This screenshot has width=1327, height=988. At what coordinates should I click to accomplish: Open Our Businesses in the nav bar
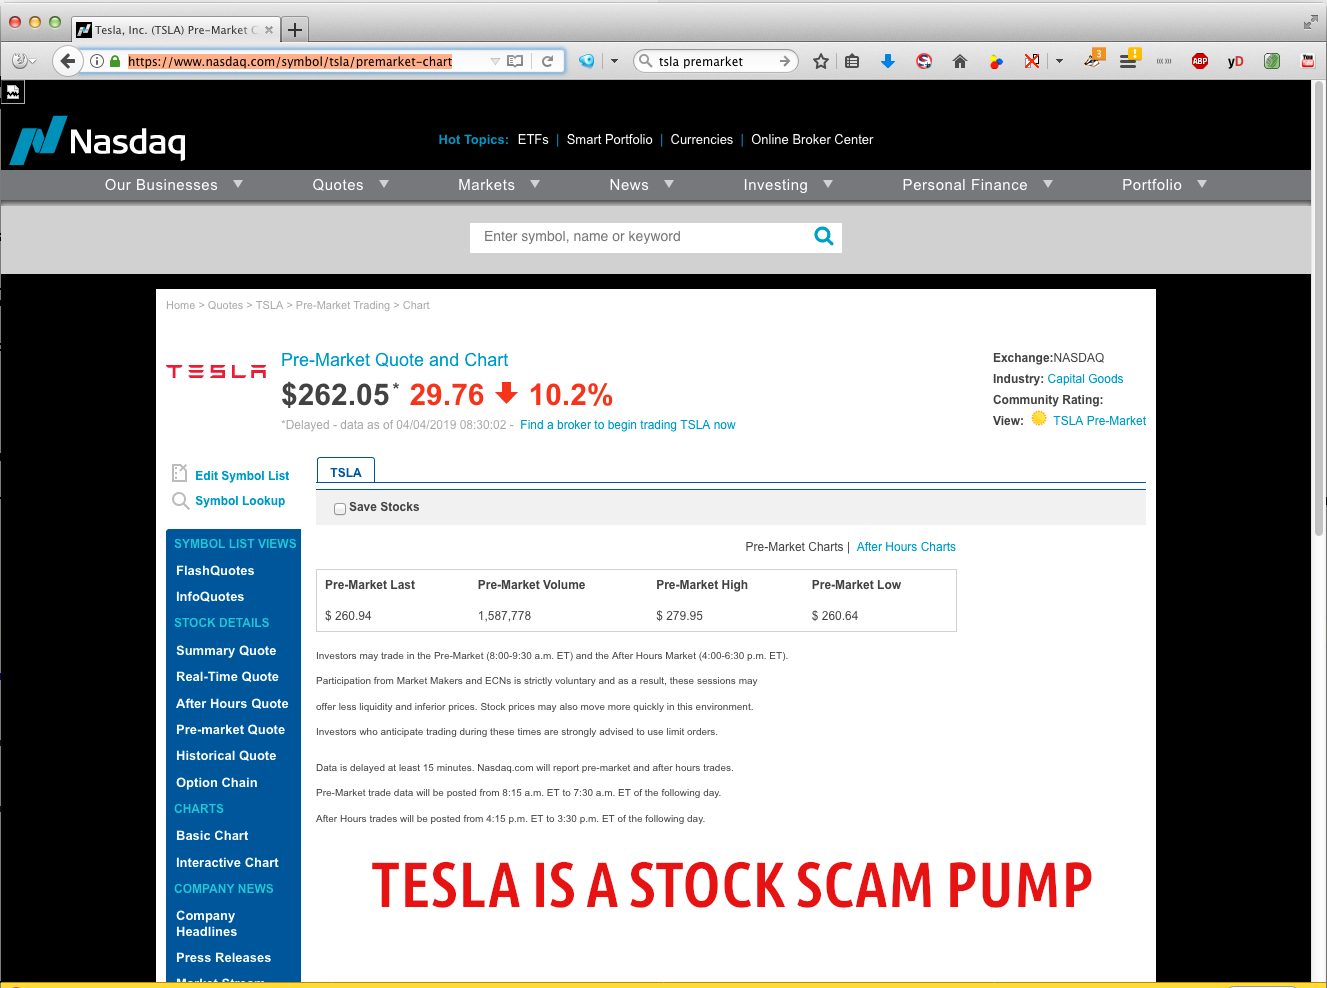pos(161,185)
